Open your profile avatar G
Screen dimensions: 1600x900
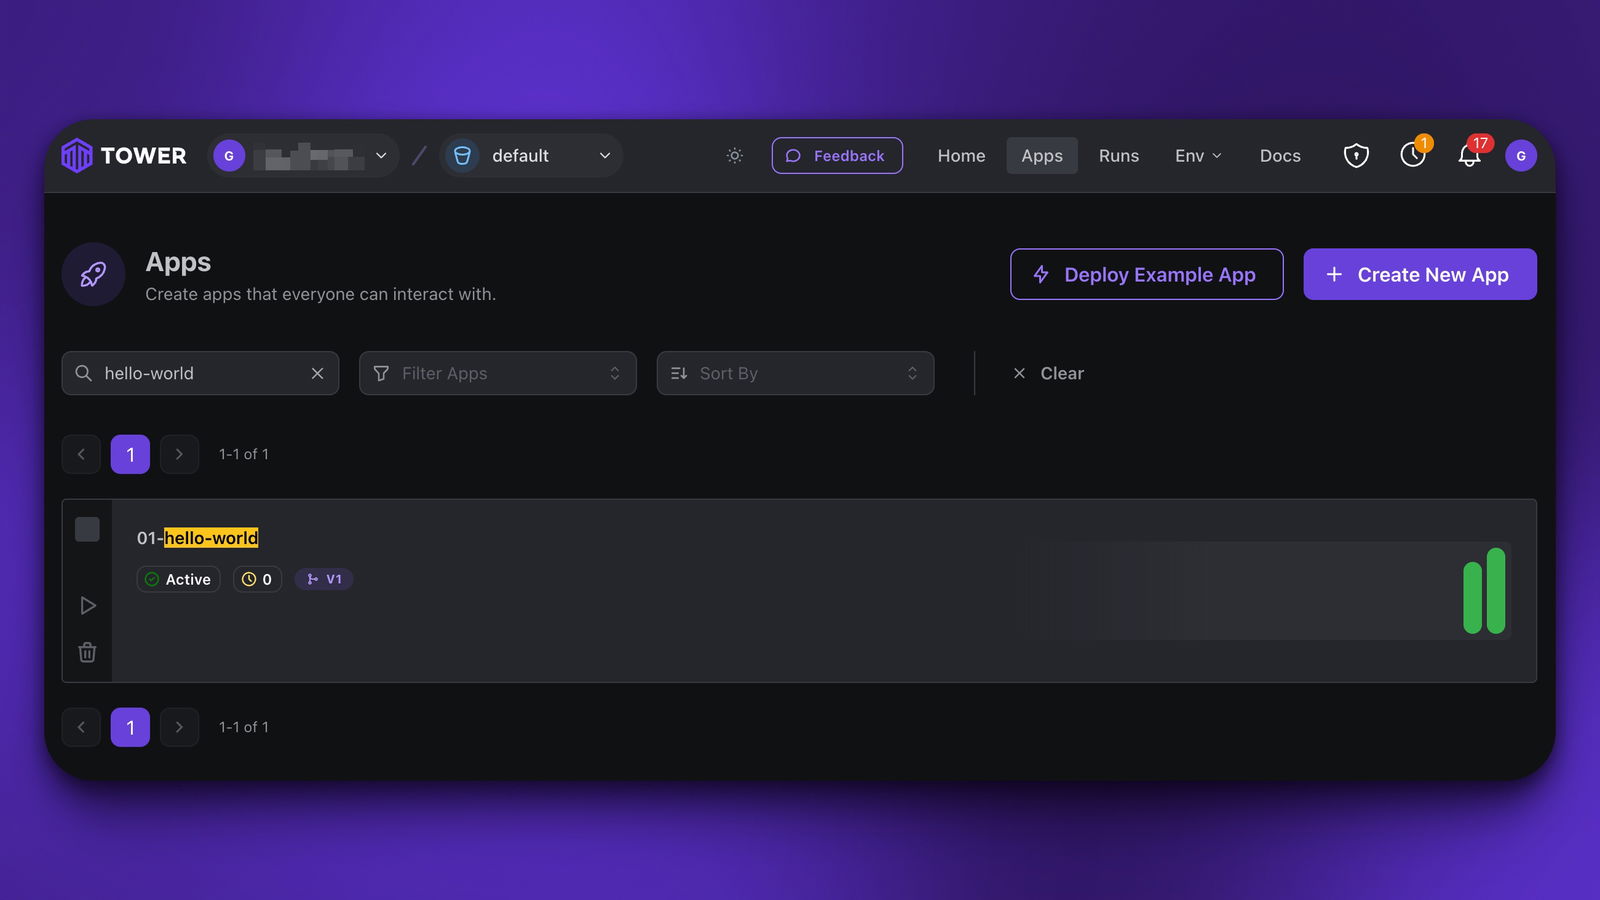pos(1521,156)
